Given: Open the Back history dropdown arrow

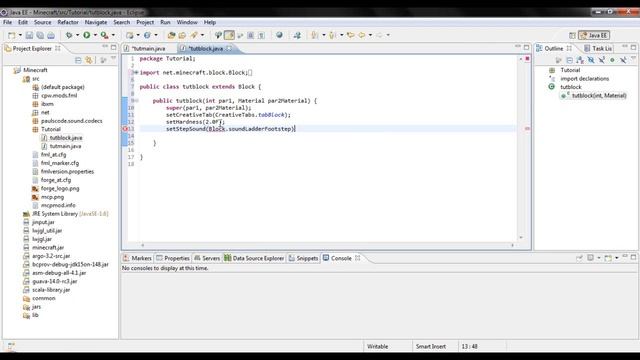Looking at the screenshot, I should tap(370, 36).
